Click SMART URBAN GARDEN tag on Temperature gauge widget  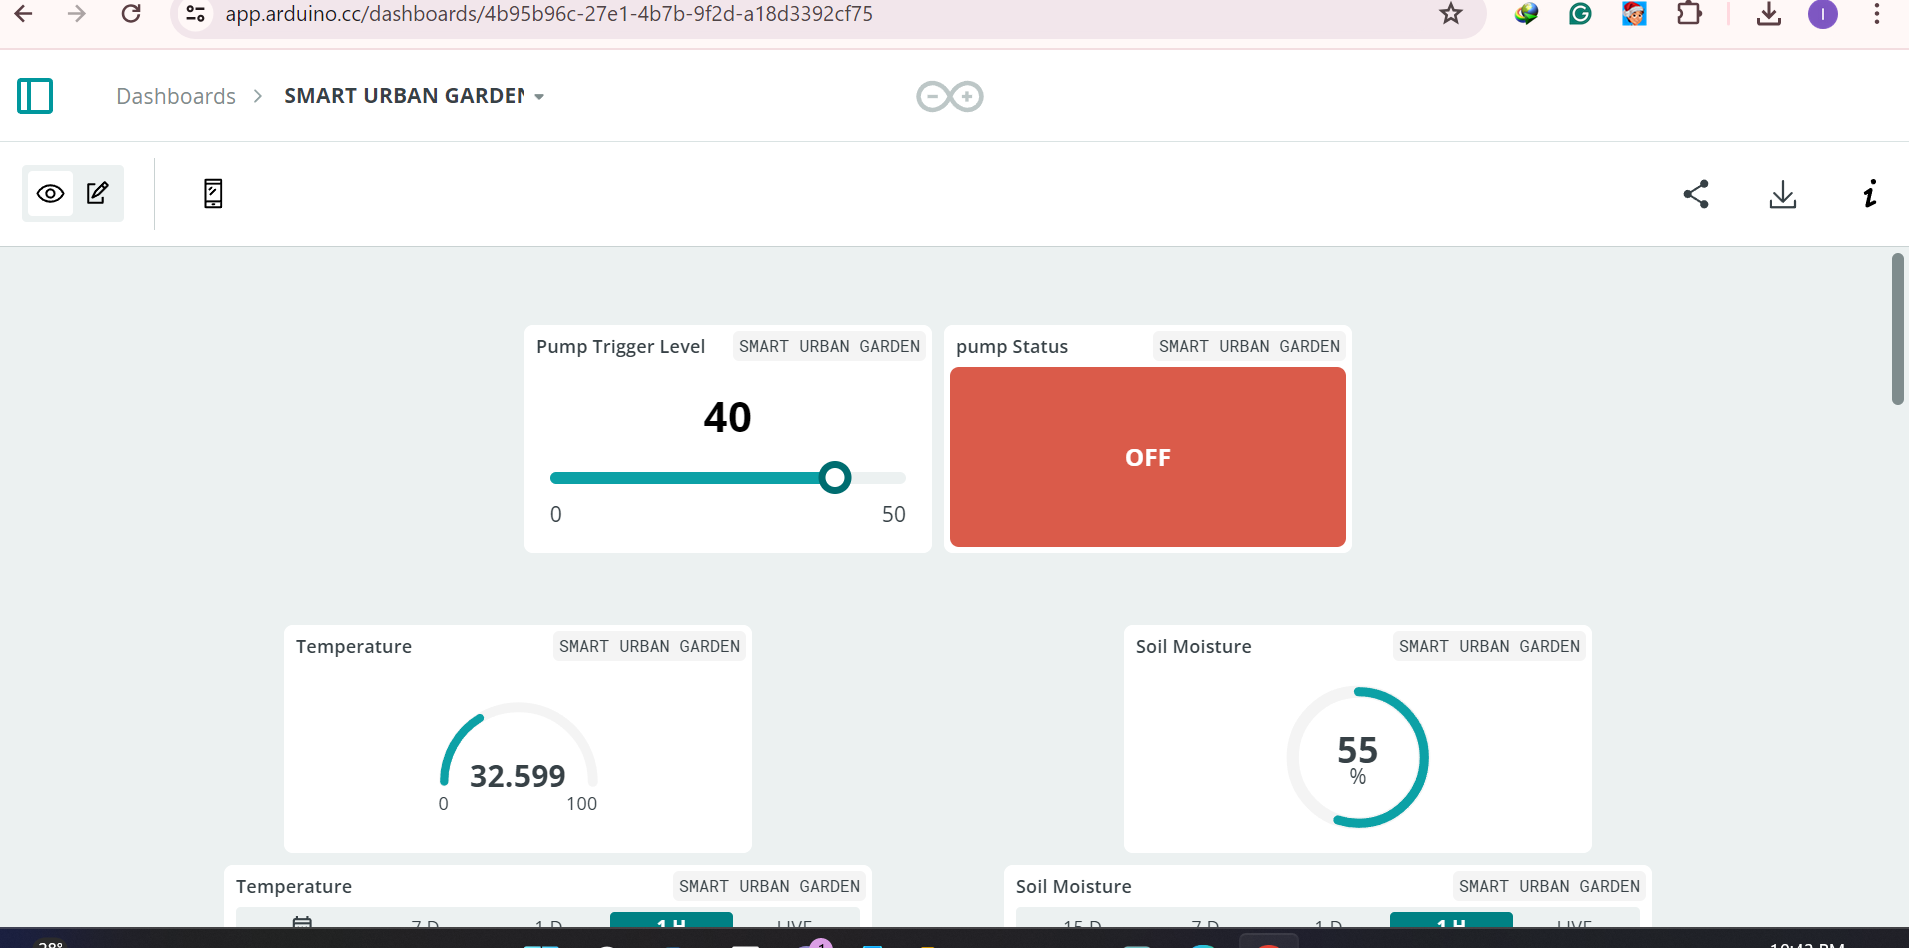click(649, 646)
